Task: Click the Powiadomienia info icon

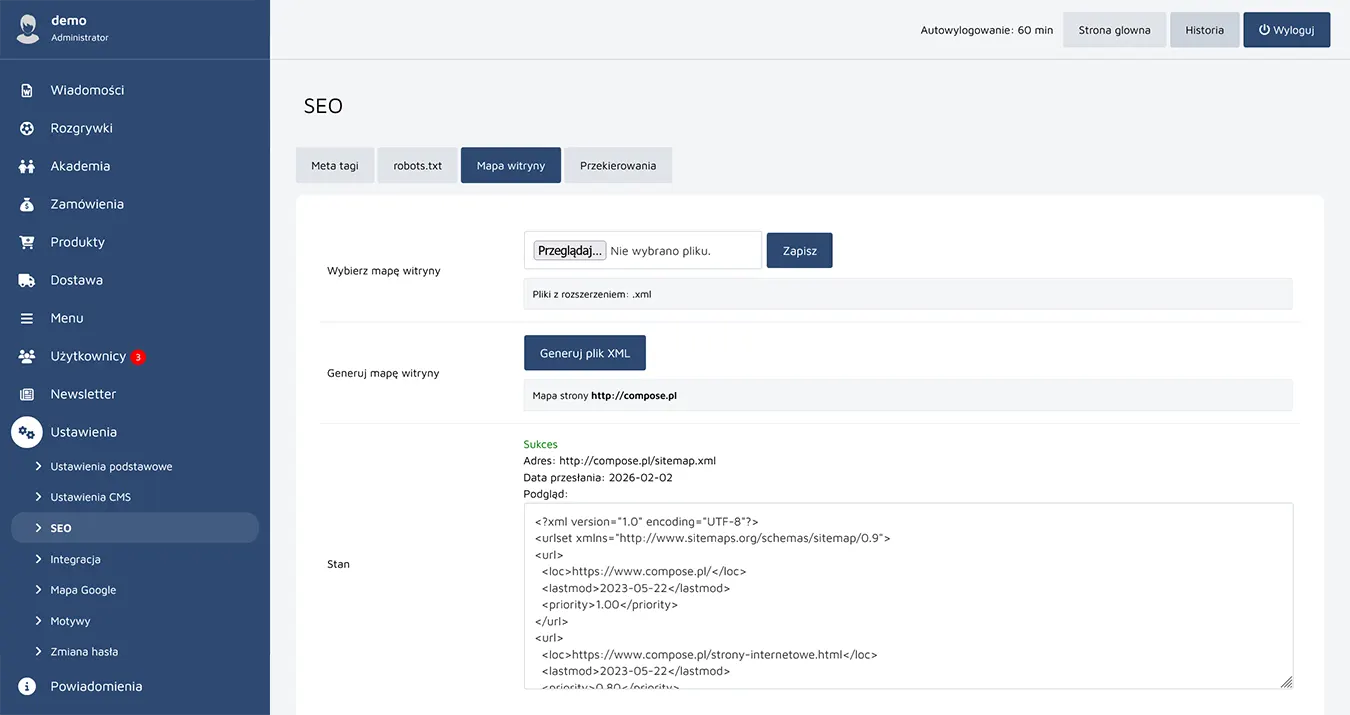Action: 27,687
